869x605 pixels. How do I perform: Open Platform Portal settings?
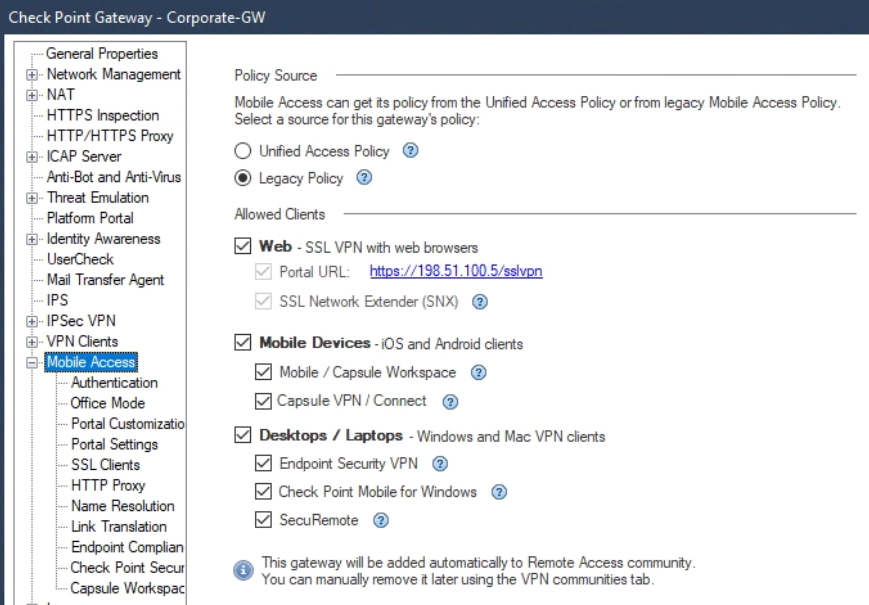(90, 218)
